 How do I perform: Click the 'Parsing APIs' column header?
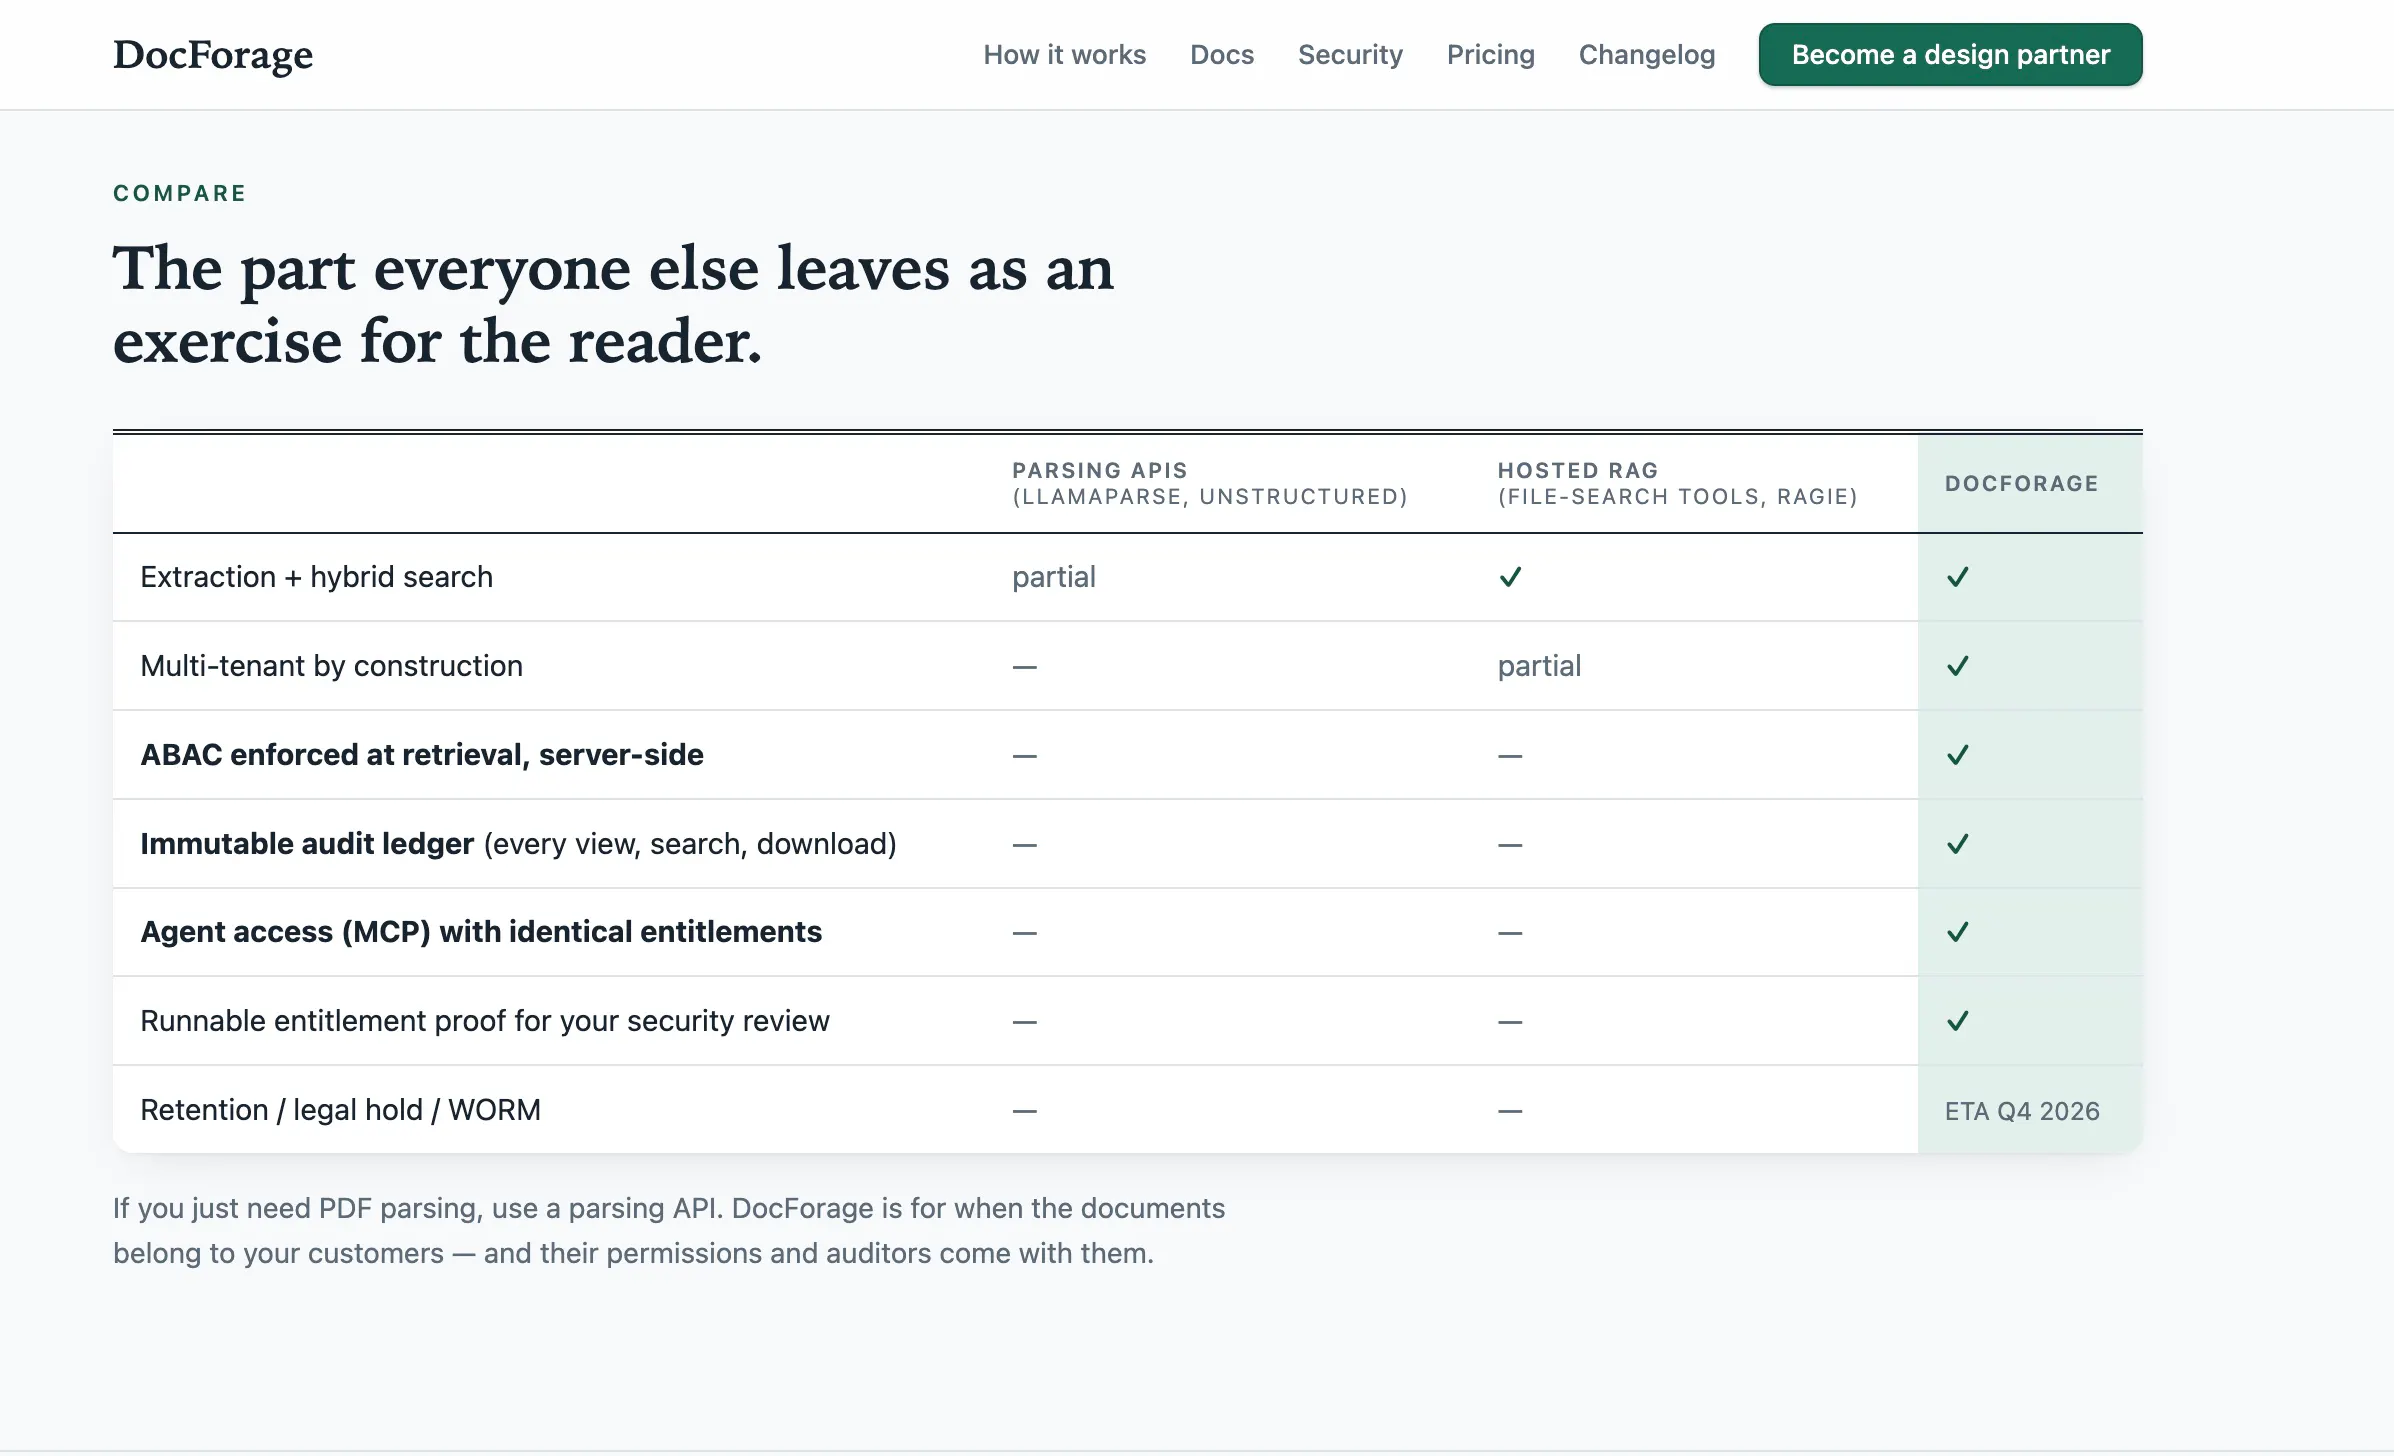click(1210, 484)
